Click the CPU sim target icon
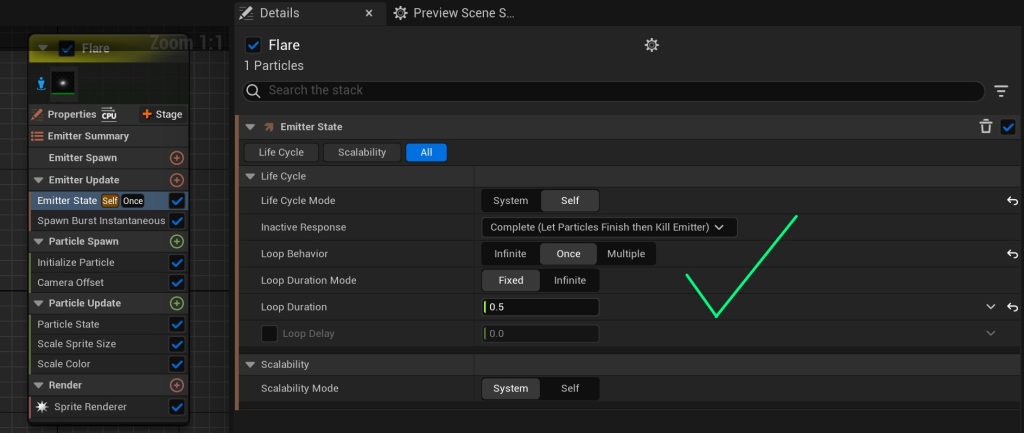 (x=109, y=114)
